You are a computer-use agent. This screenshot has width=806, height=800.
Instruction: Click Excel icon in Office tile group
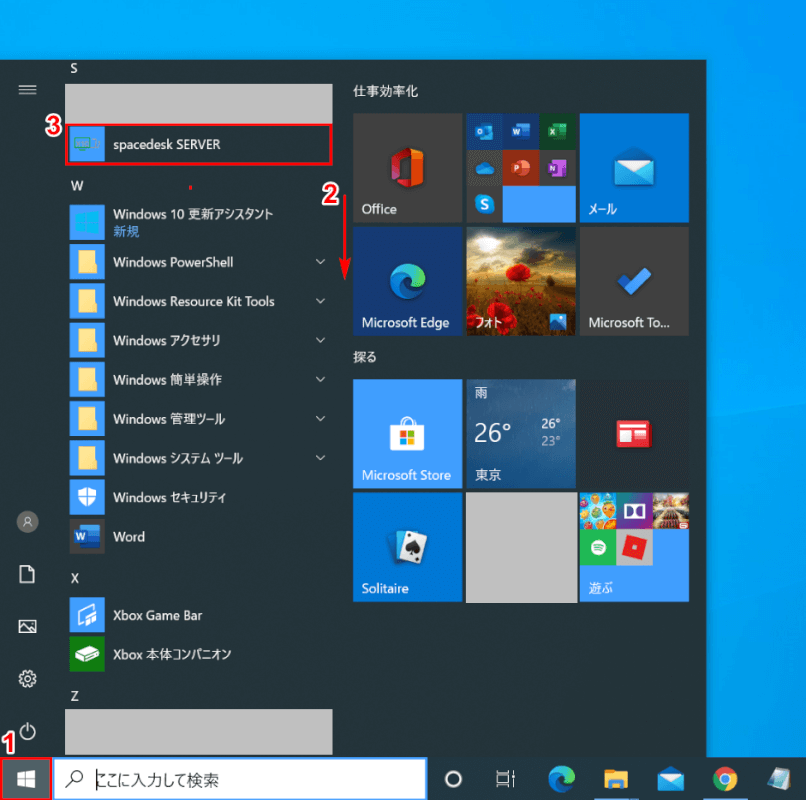click(557, 132)
